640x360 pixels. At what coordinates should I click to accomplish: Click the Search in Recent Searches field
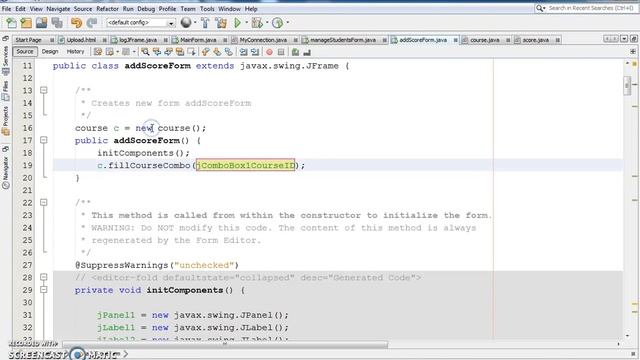[x=586, y=8]
